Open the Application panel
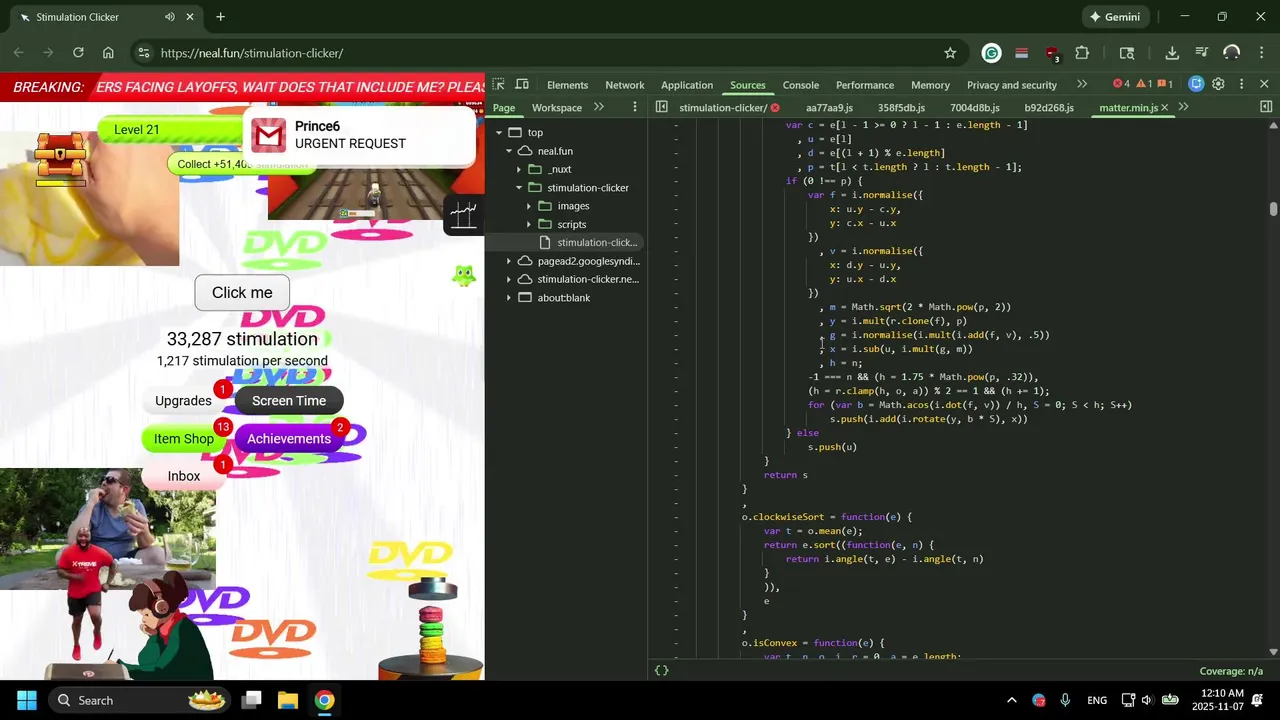Viewport: 1280px width, 720px height. [687, 85]
